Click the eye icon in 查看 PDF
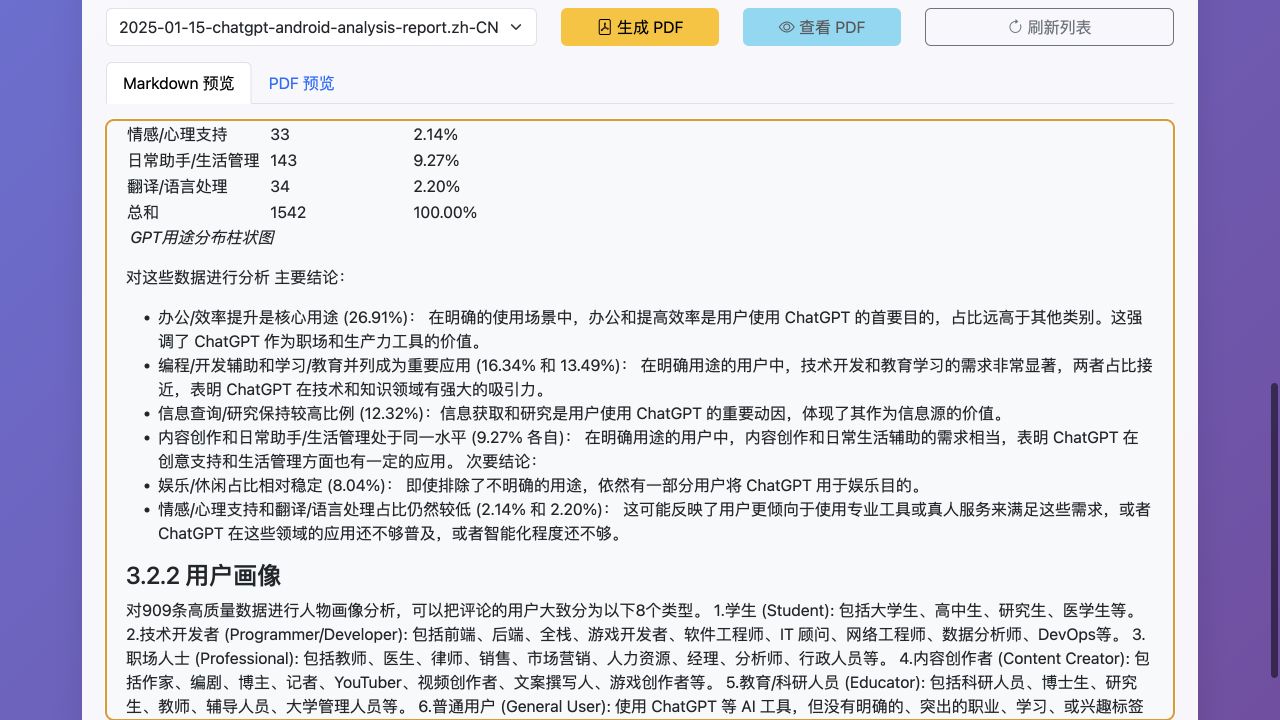 coord(786,28)
